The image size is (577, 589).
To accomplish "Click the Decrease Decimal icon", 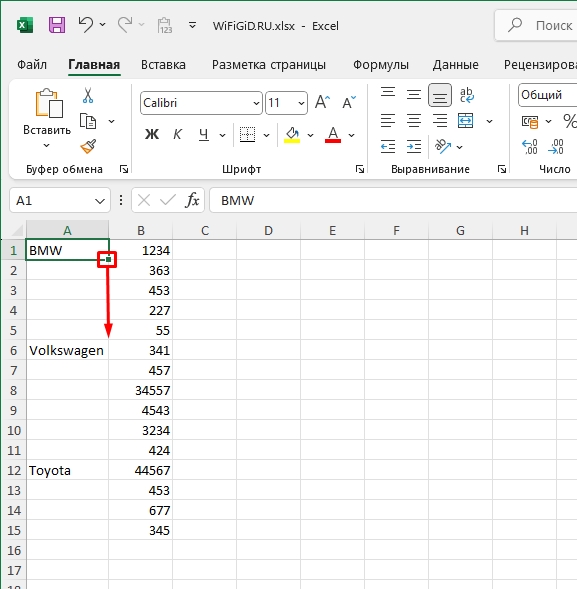I will click(556, 146).
